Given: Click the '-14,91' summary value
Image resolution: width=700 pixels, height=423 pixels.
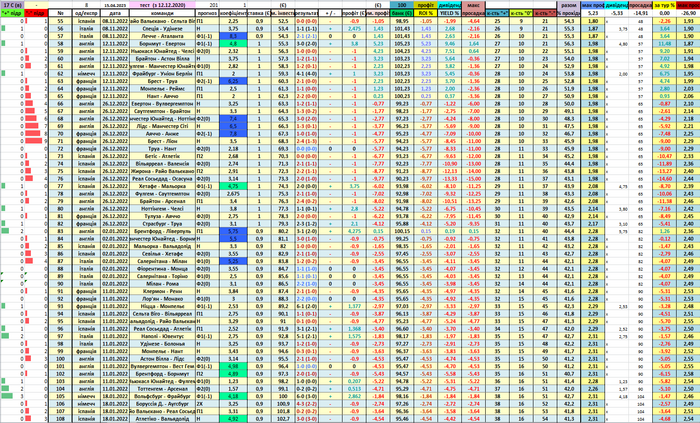Looking at the screenshot, I should coord(641,13).
